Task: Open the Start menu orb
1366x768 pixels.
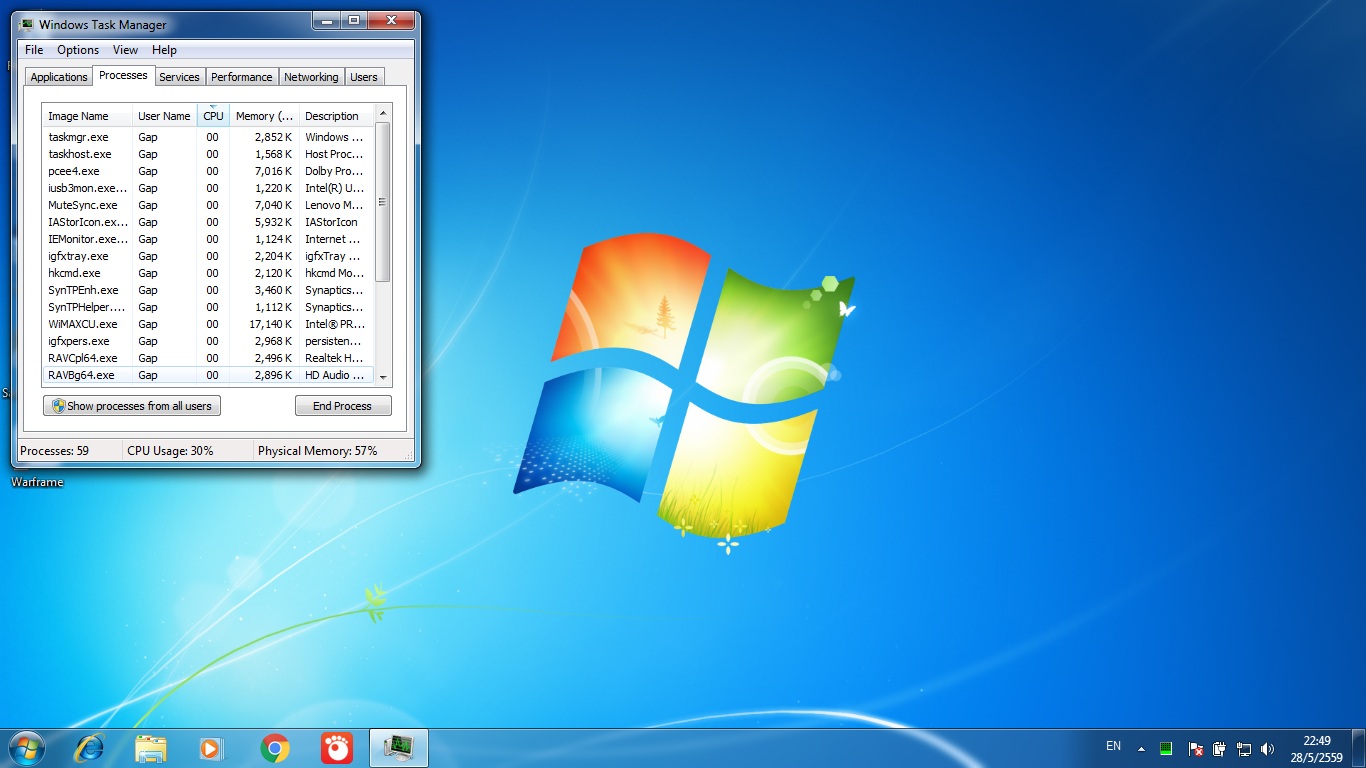Action: (x=26, y=748)
